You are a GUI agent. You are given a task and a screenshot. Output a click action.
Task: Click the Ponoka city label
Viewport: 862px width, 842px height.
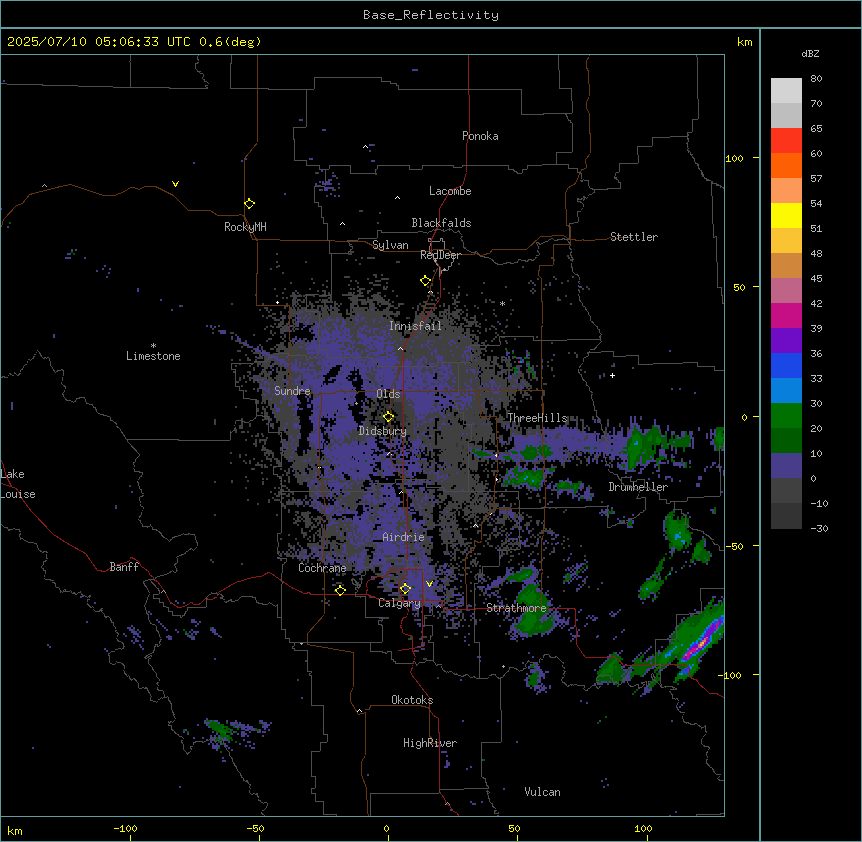480,136
